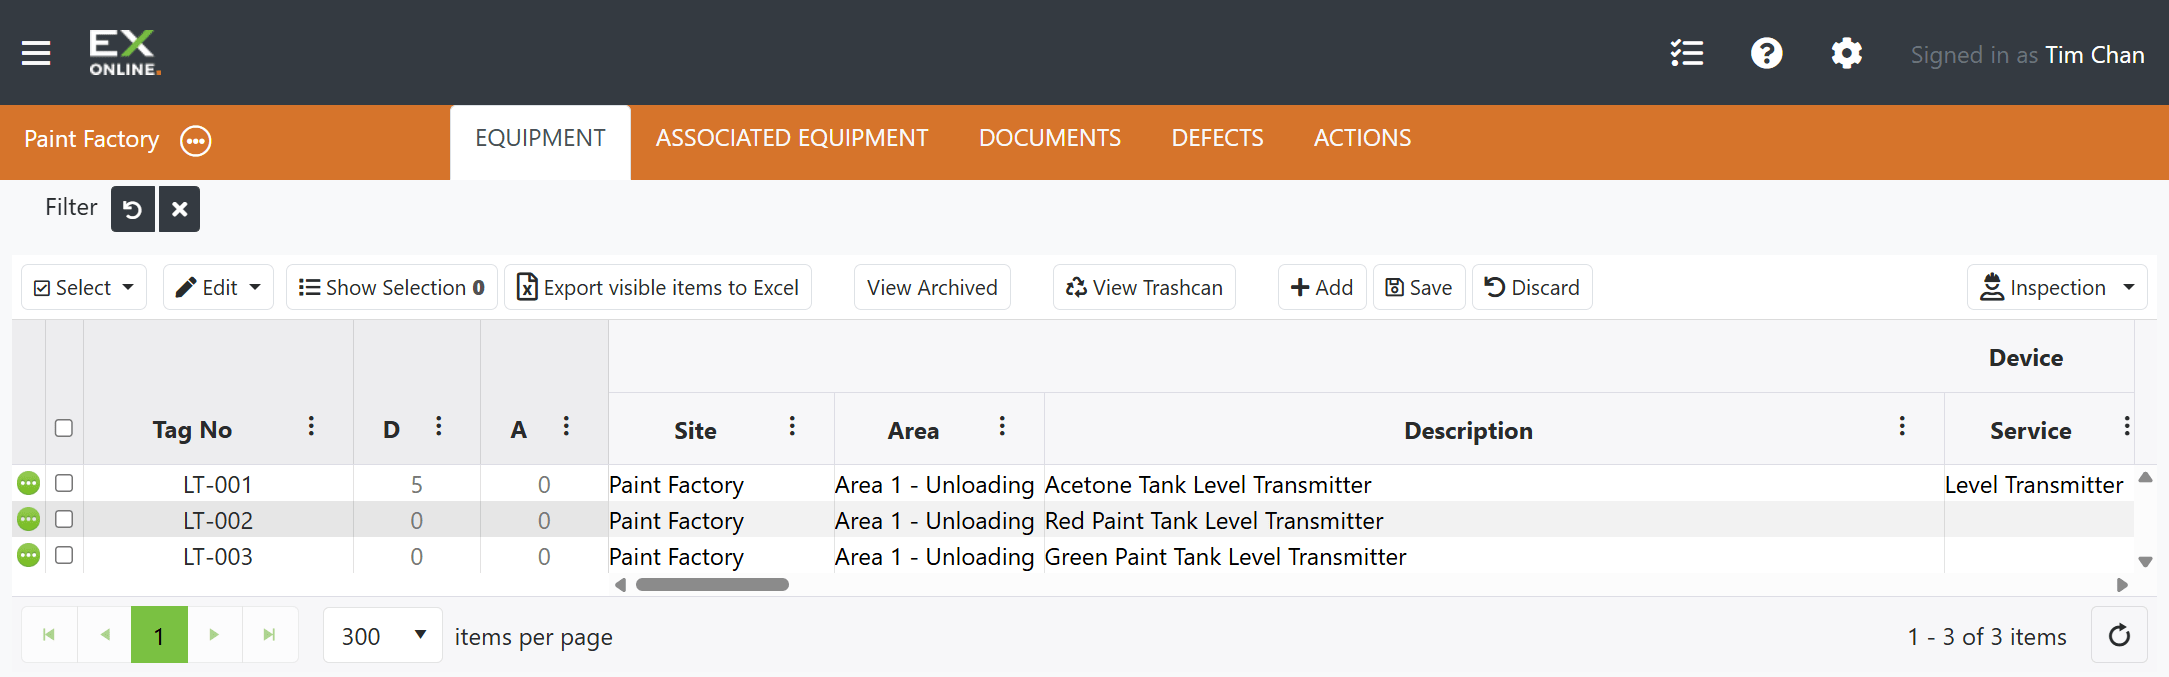Click 'Acetone Tank Level Transmitter' description
This screenshot has height=677, width=2169.
click(1208, 485)
